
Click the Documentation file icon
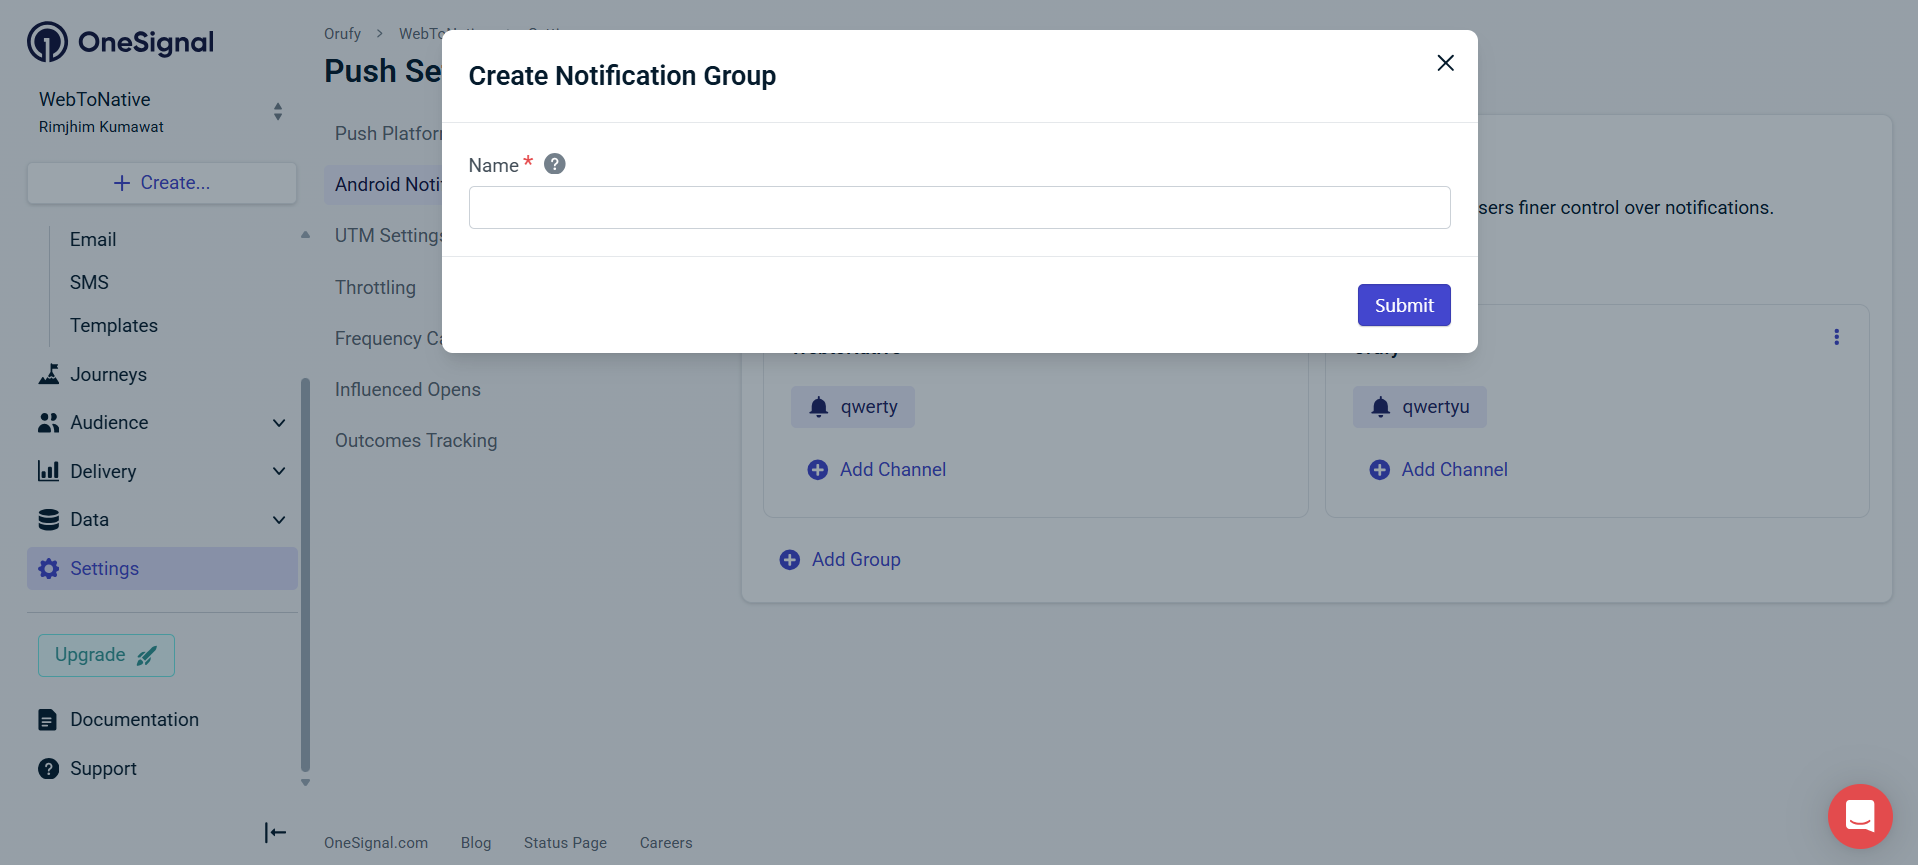[48, 720]
